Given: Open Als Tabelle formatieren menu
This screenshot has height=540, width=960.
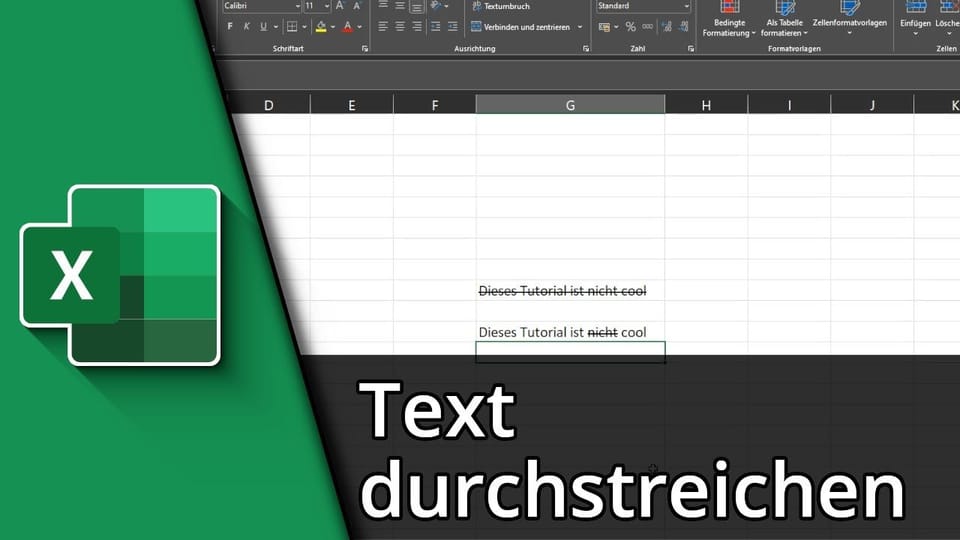Looking at the screenshot, I should click(784, 19).
